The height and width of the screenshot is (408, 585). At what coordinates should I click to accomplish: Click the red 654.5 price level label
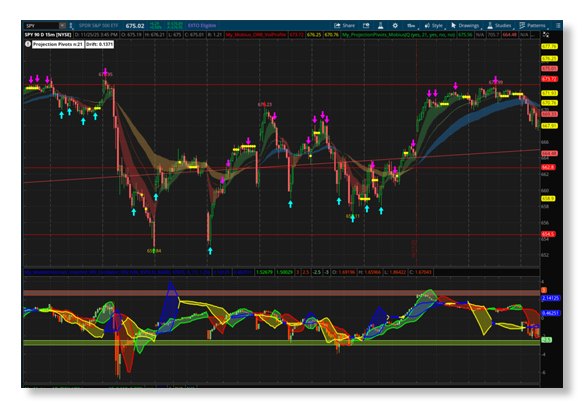point(548,234)
